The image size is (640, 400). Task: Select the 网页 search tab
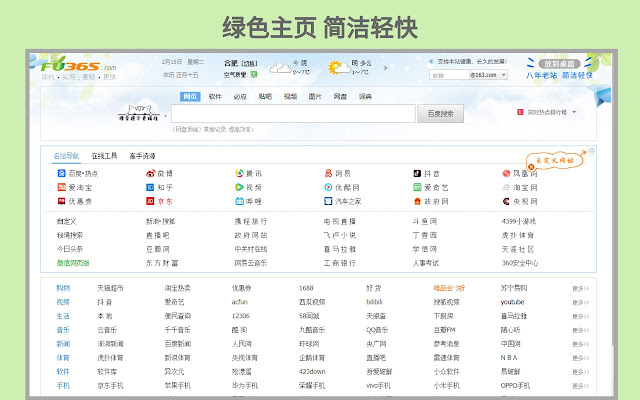190,97
